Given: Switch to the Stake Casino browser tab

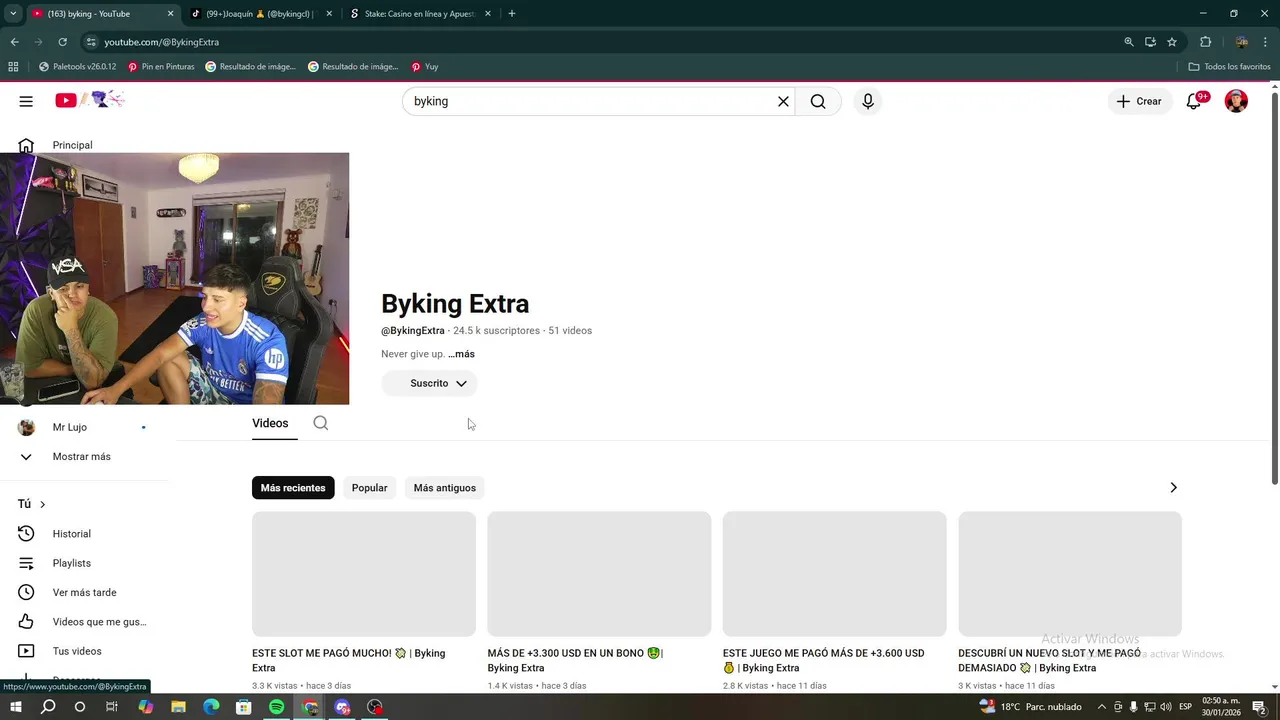Looking at the screenshot, I should (418, 14).
